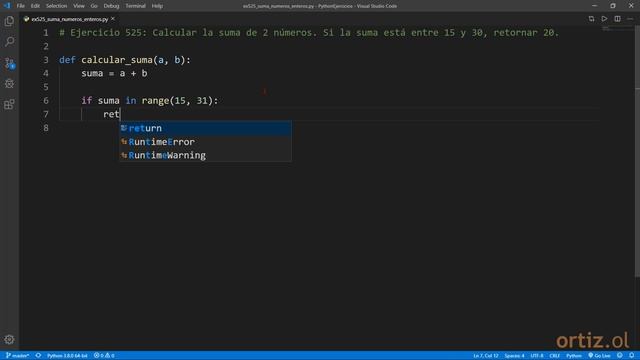Change indentation via Spaces: 4 status

click(x=514, y=356)
